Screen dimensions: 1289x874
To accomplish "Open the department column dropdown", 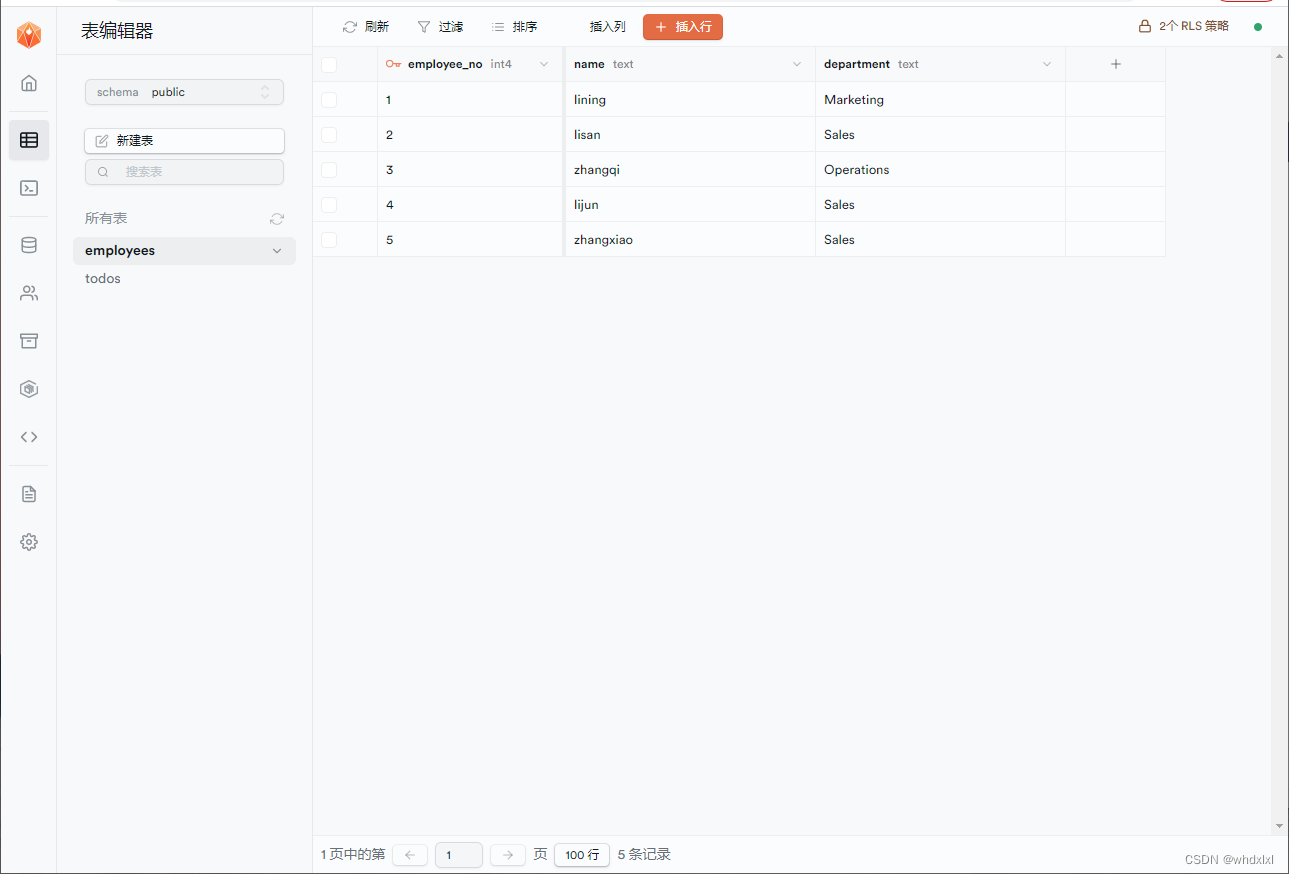I will (1046, 63).
